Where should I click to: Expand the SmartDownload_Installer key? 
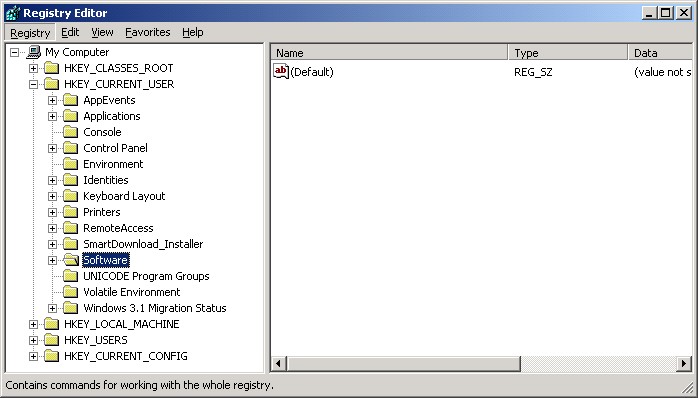coord(53,245)
